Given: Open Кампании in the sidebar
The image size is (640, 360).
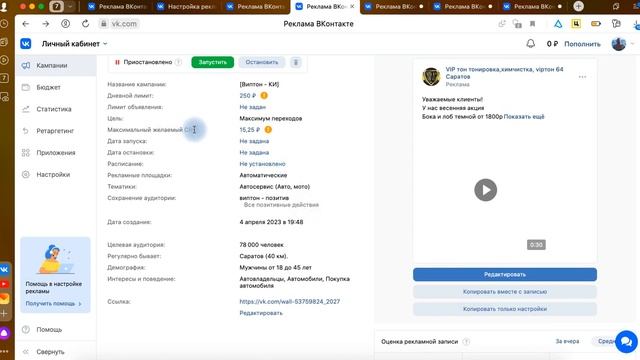Looking at the screenshot, I should [x=56, y=65].
